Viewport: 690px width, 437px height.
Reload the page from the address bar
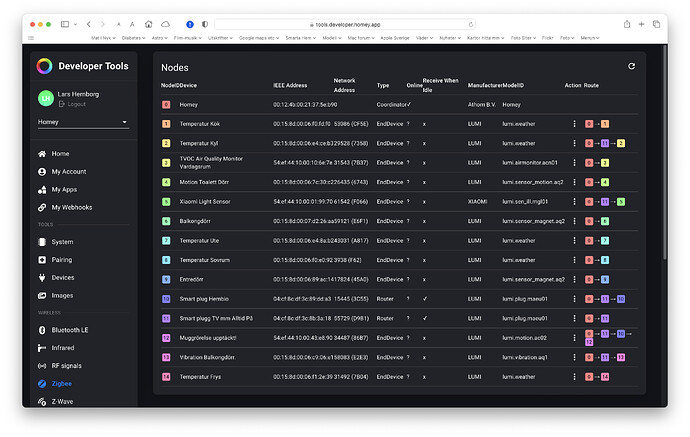coord(471,24)
